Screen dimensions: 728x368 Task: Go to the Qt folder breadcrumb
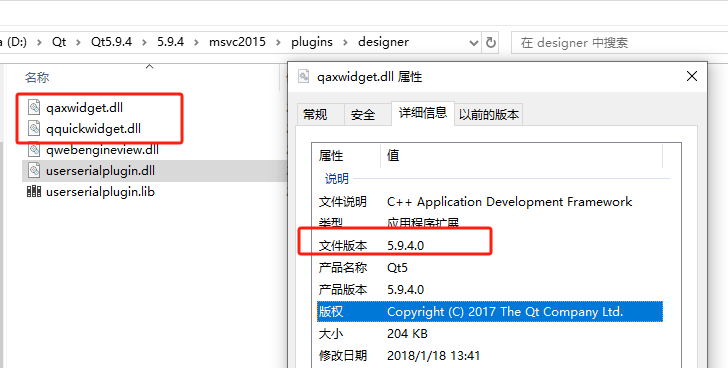(59, 42)
